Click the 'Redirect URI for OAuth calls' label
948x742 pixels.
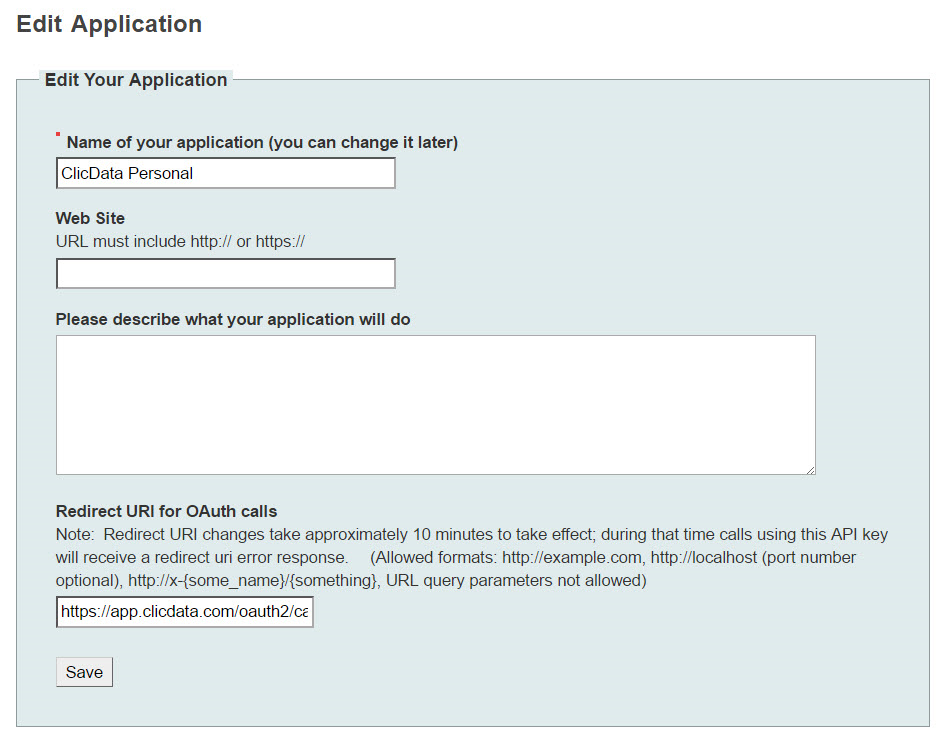(x=166, y=512)
